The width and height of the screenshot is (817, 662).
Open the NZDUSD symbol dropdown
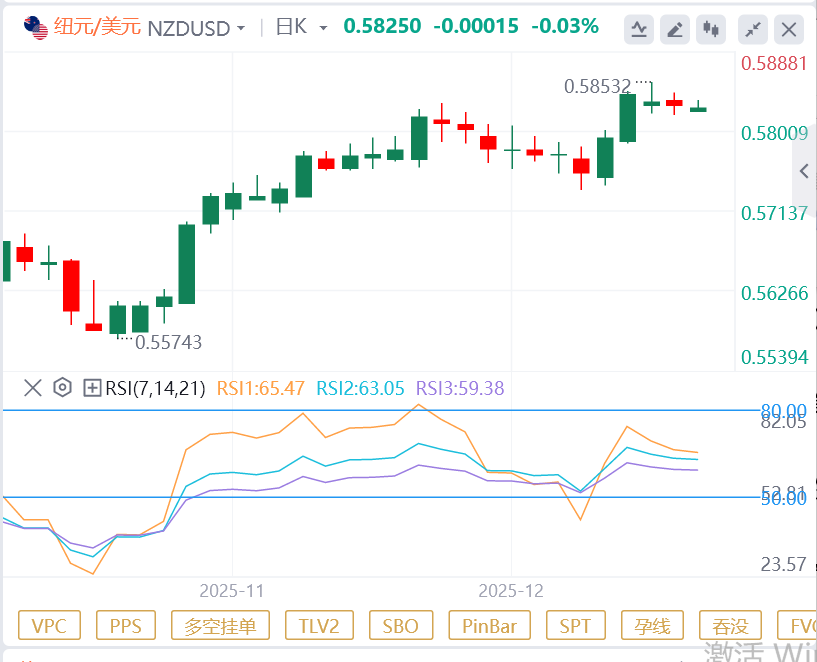click(196, 28)
